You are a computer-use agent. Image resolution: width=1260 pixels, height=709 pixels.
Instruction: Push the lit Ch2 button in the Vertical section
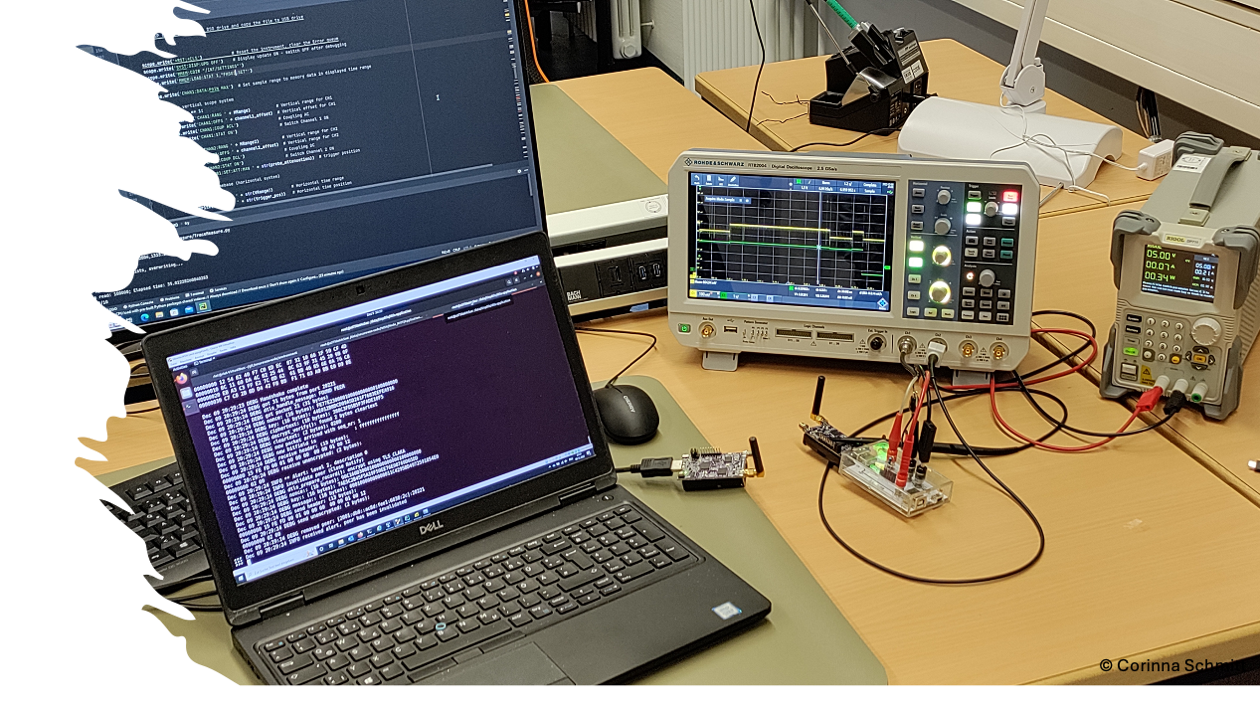tap(916, 262)
